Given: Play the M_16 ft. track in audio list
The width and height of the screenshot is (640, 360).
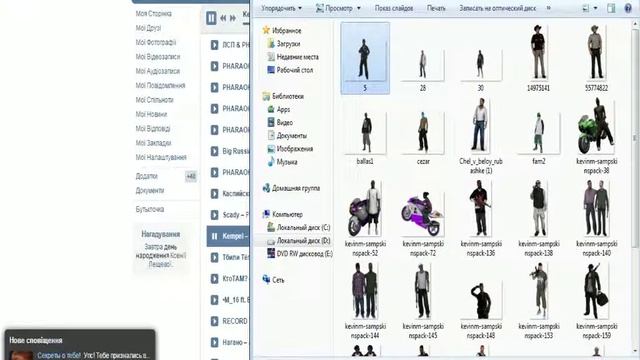Looking at the screenshot, I should click(215, 300).
